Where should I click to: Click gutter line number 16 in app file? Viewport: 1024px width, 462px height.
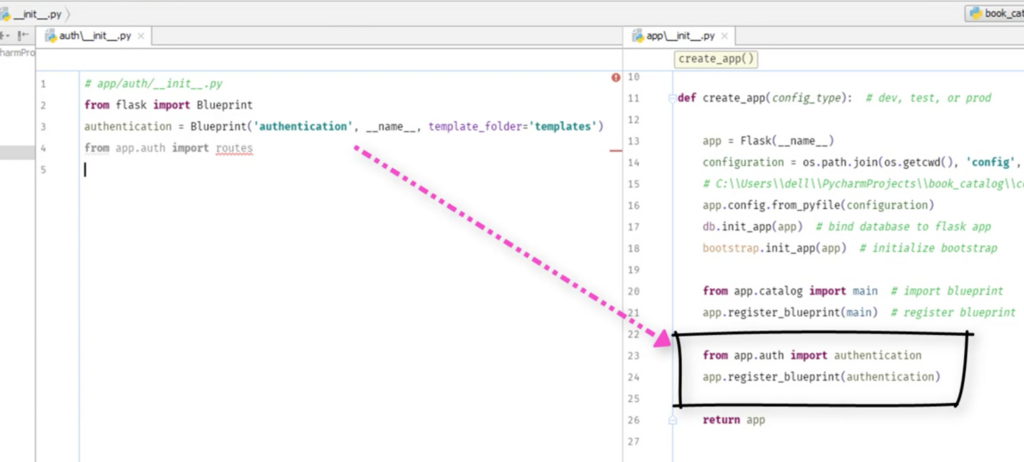pyautogui.click(x=634, y=205)
